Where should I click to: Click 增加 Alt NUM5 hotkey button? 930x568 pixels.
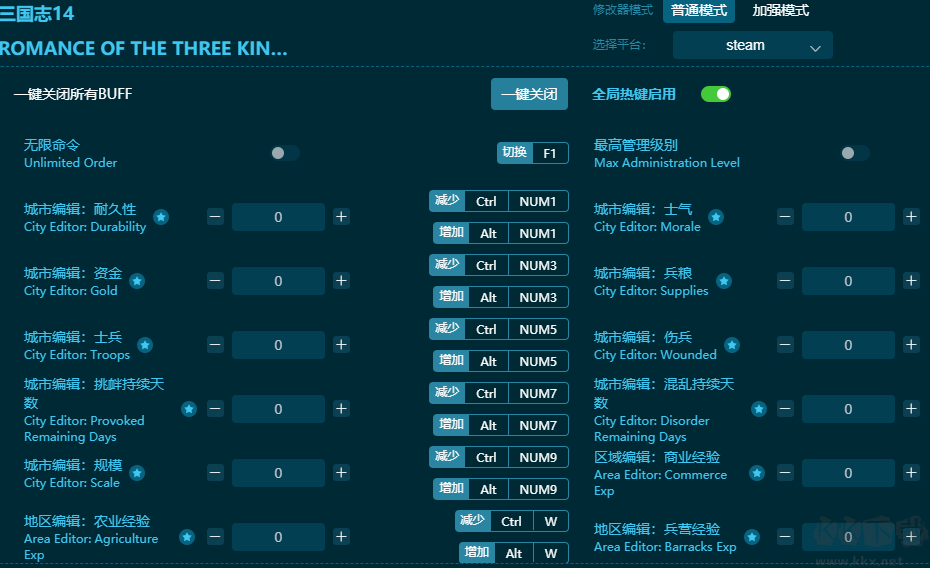click(501, 361)
